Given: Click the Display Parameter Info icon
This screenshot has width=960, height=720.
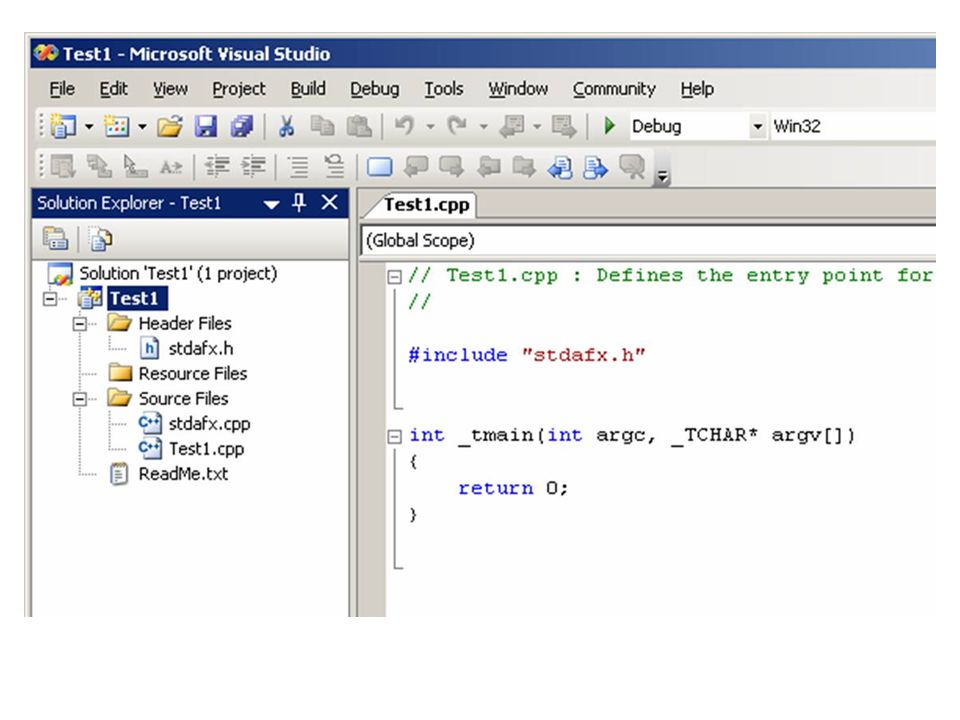Looking at the screenshot, I should pyautogui.click(x=99, y=167).
